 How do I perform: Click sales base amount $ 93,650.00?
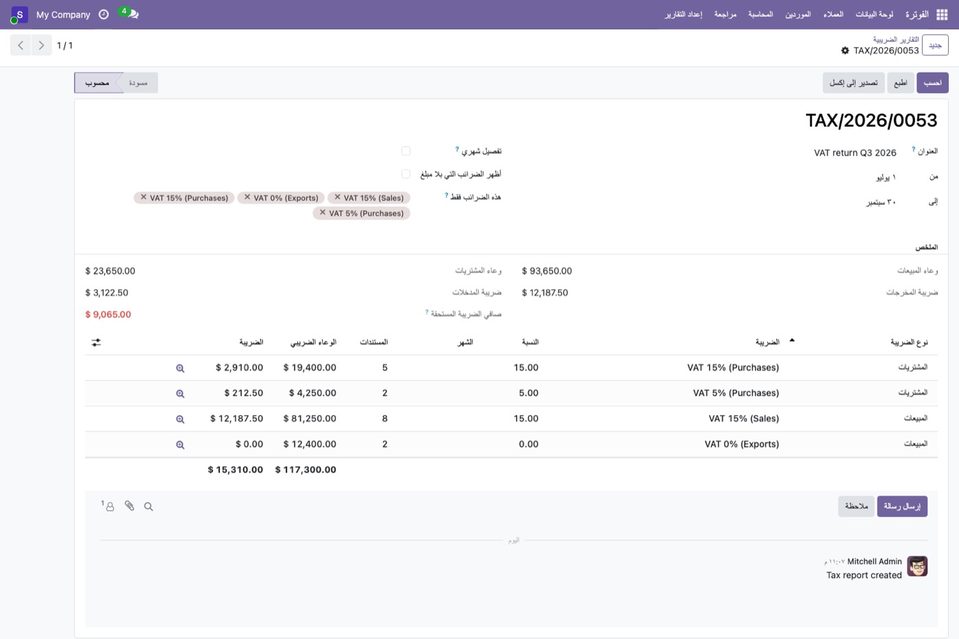(547, 271)
